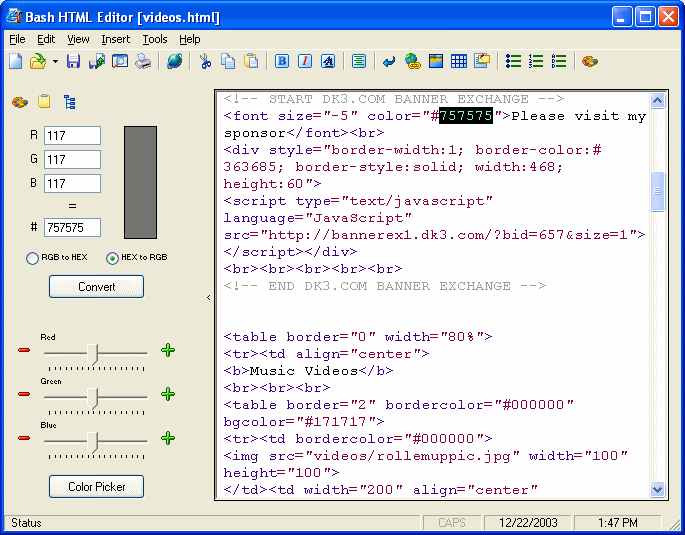Viewport: 685px width, 535px height.
Task: Collapse the left panel with splitter arrow
Action: point(208,297)
